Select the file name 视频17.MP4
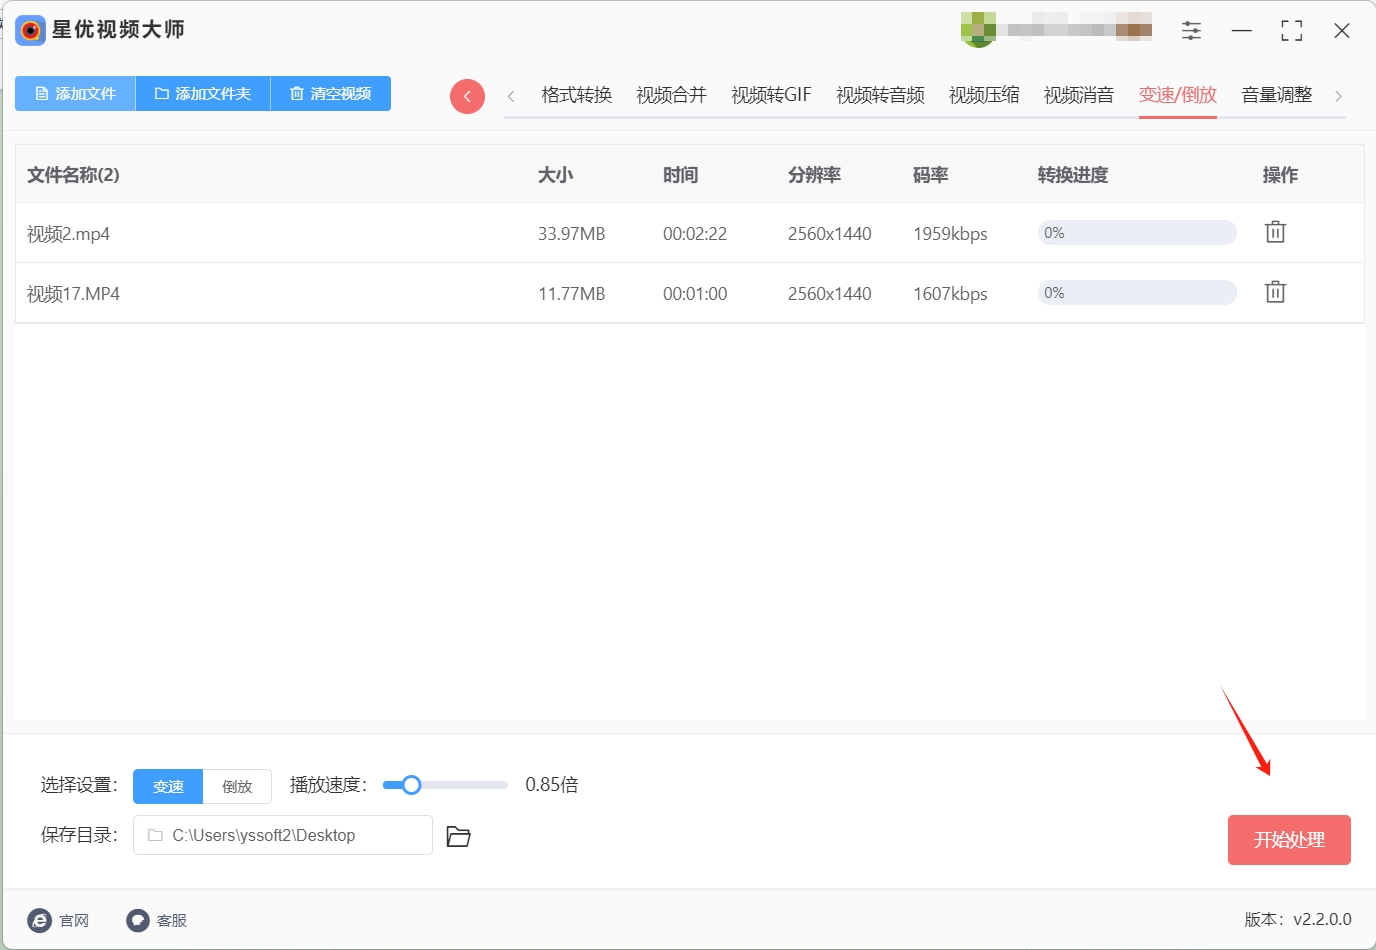1376x950 pixels. (x=73, y=294)
